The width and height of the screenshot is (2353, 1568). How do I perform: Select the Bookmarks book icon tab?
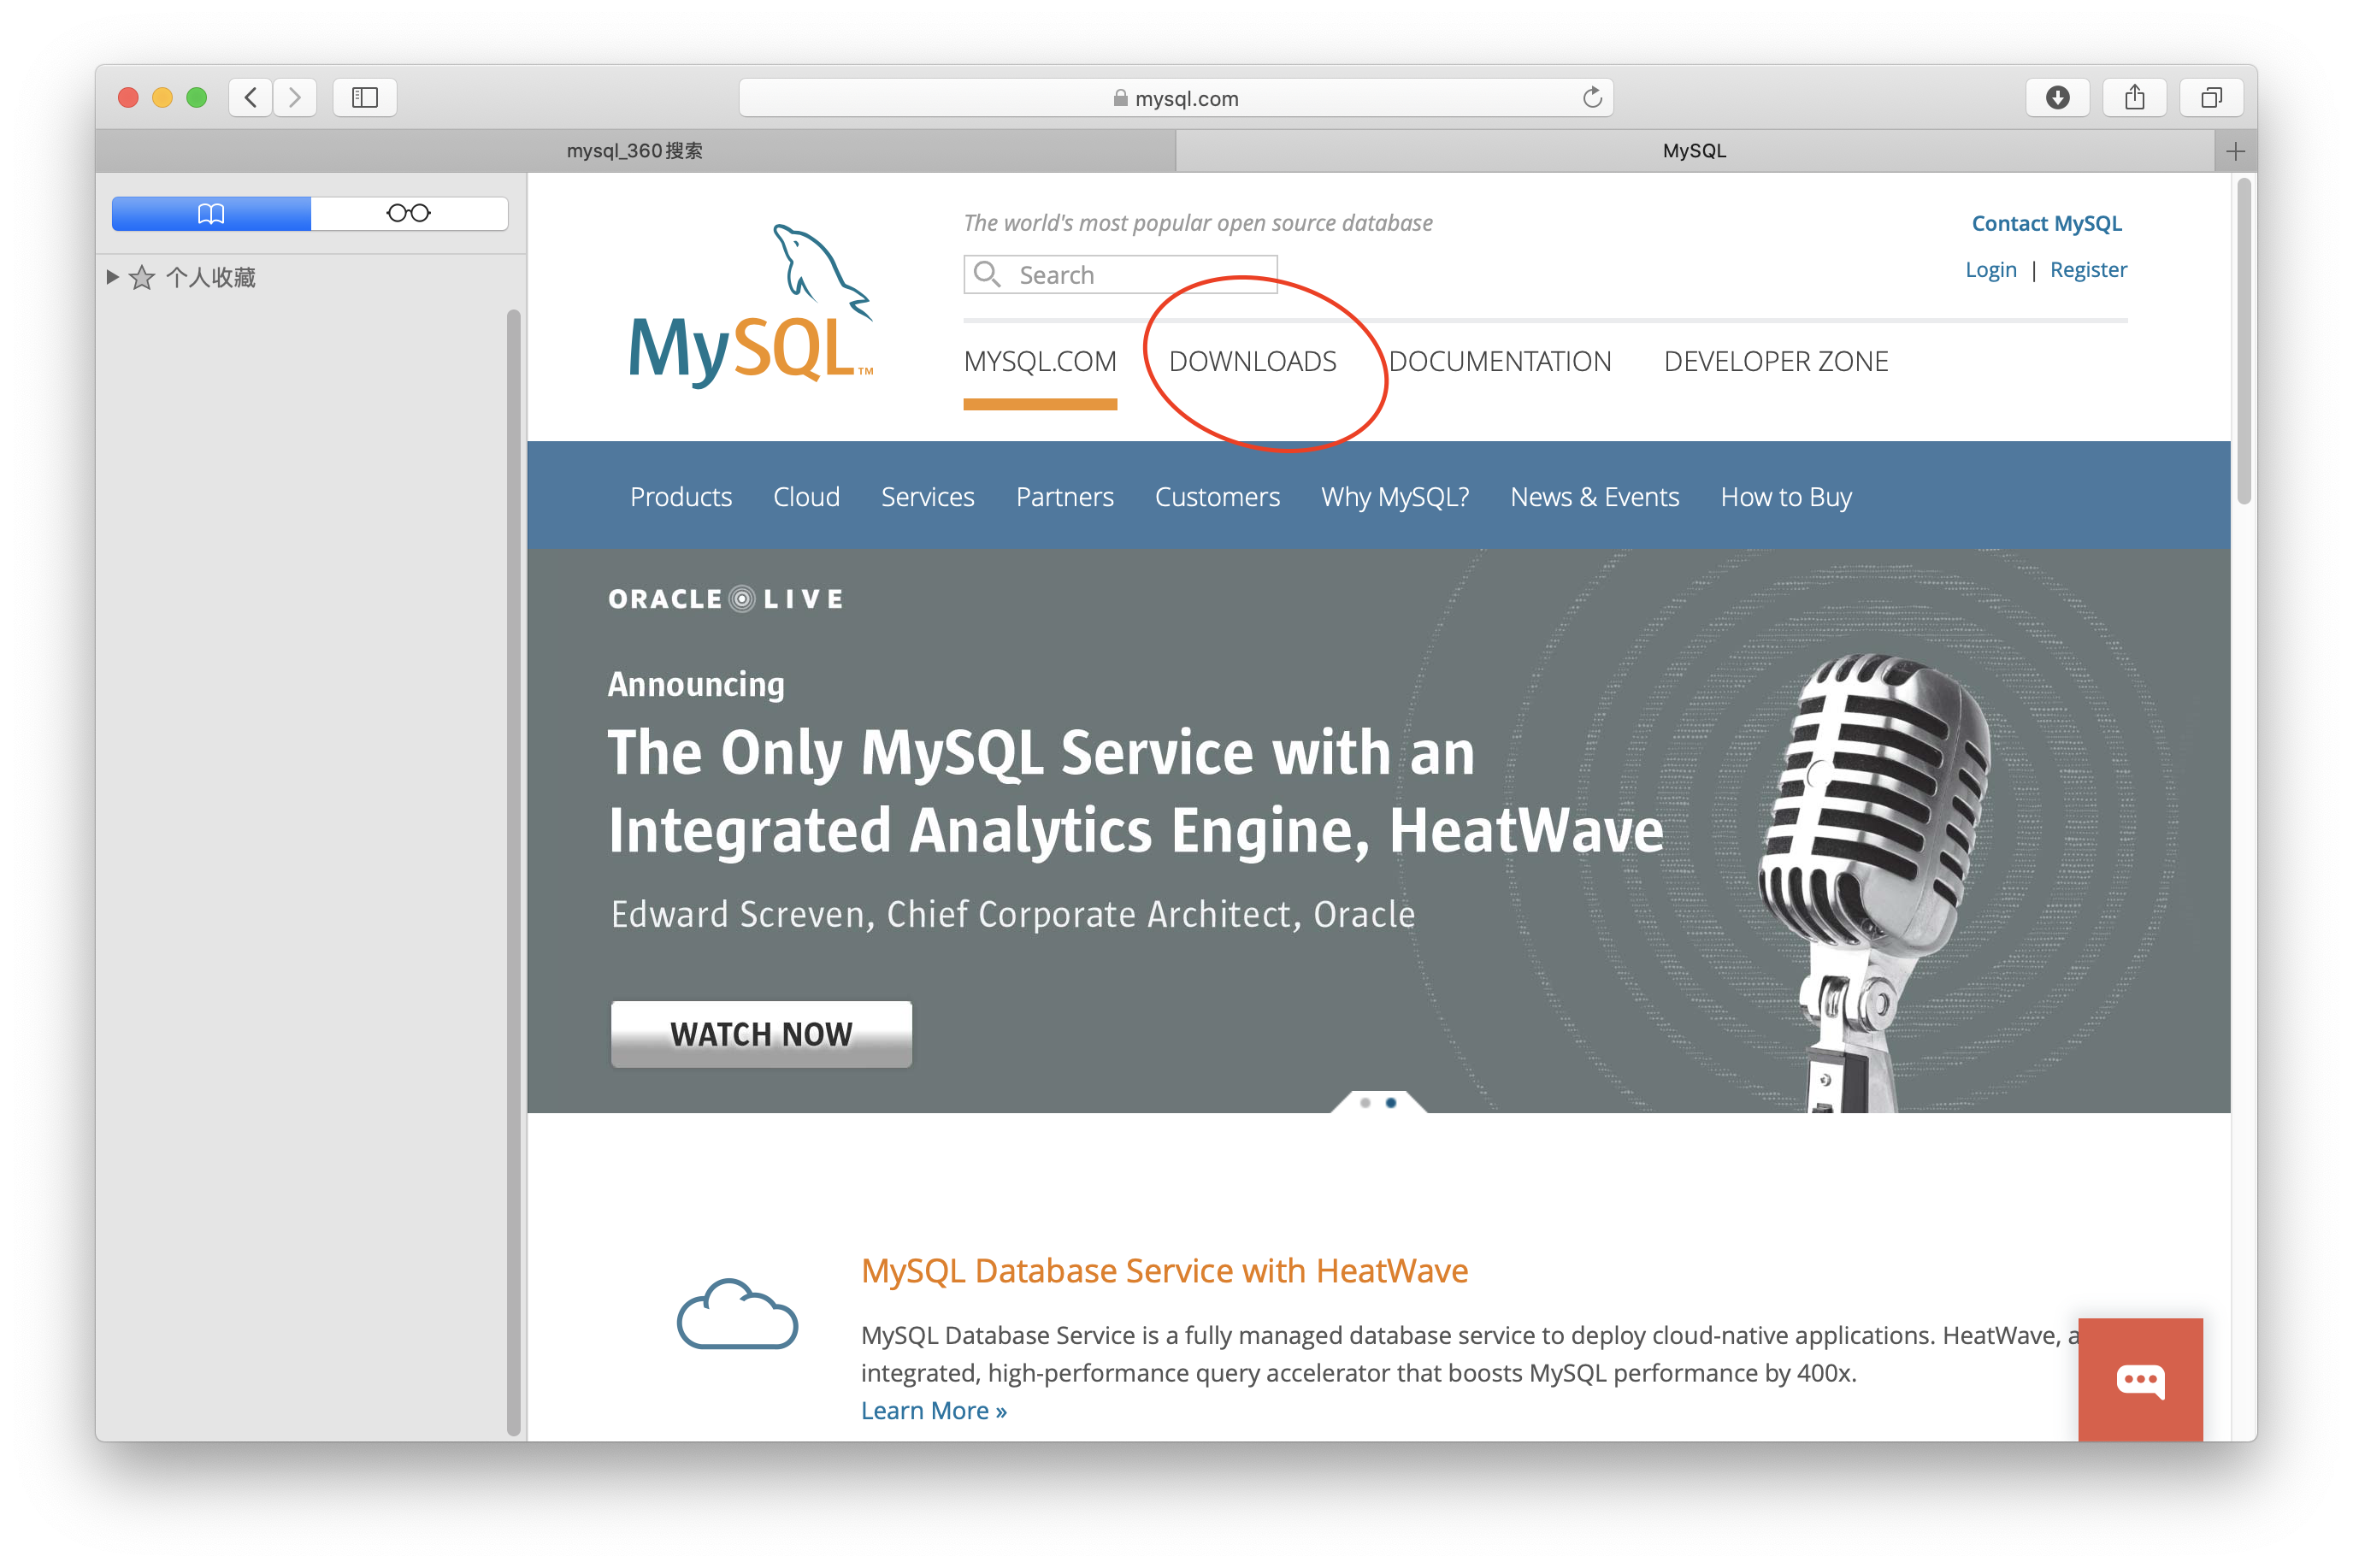[211, 213]
